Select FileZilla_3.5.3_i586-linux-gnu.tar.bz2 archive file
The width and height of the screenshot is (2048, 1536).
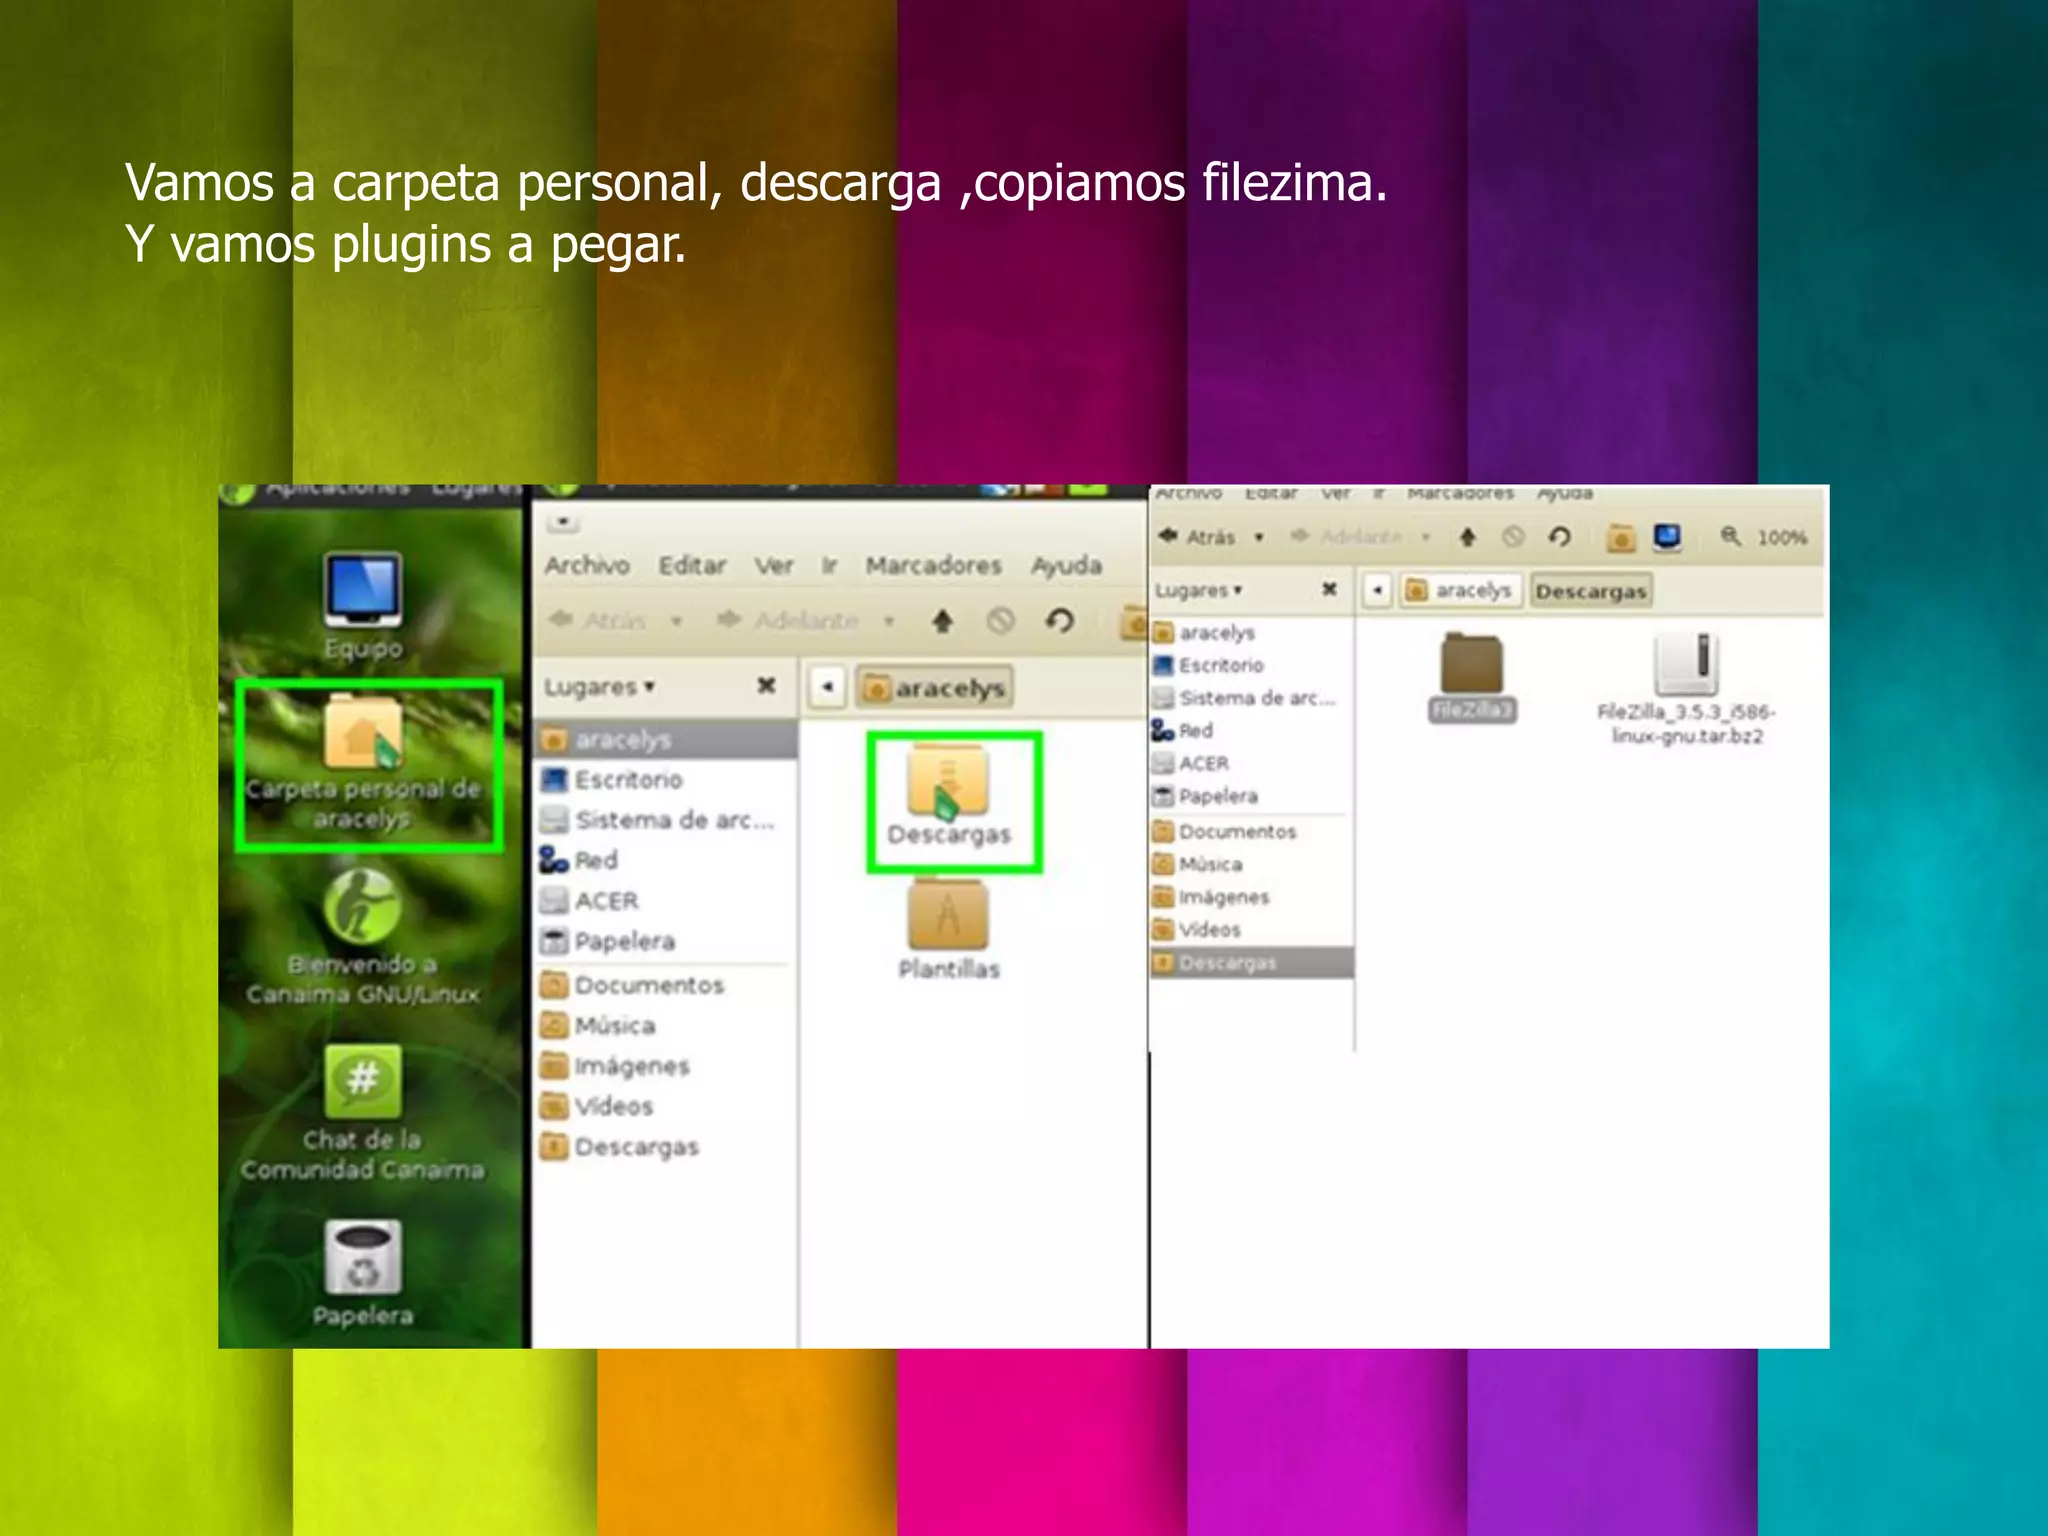coord(1687,690)
